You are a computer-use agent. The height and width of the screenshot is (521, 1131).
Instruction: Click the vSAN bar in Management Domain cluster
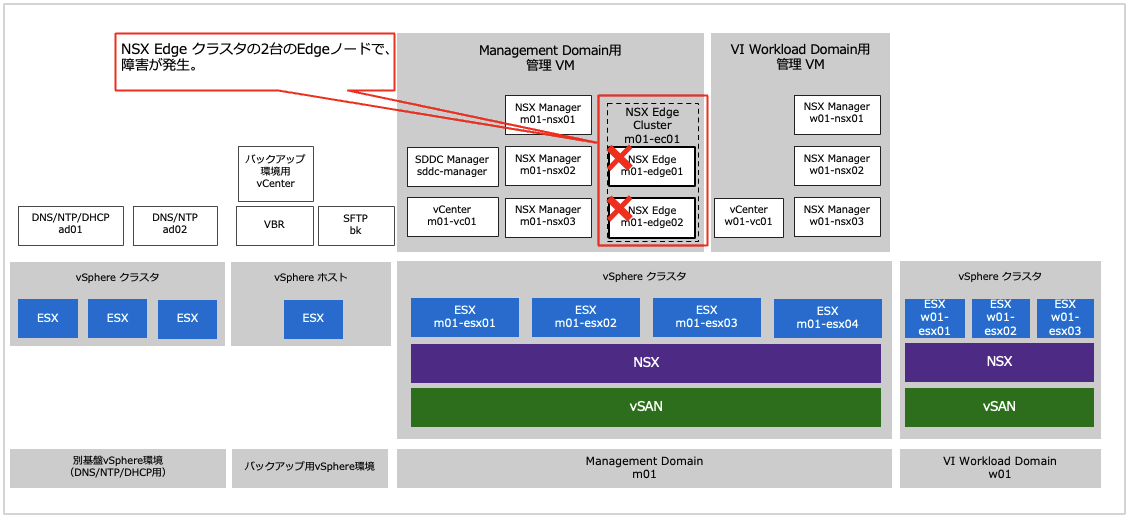coord(646,407)
